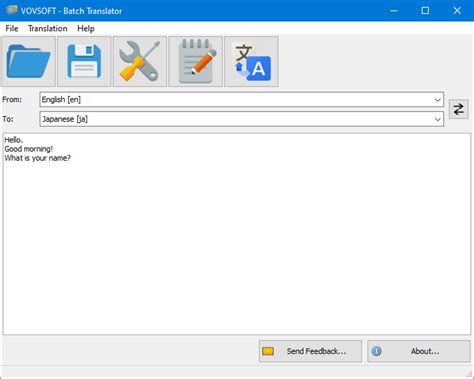Click the window resize grip at corner
474x379 pixels.
(469, 374)
